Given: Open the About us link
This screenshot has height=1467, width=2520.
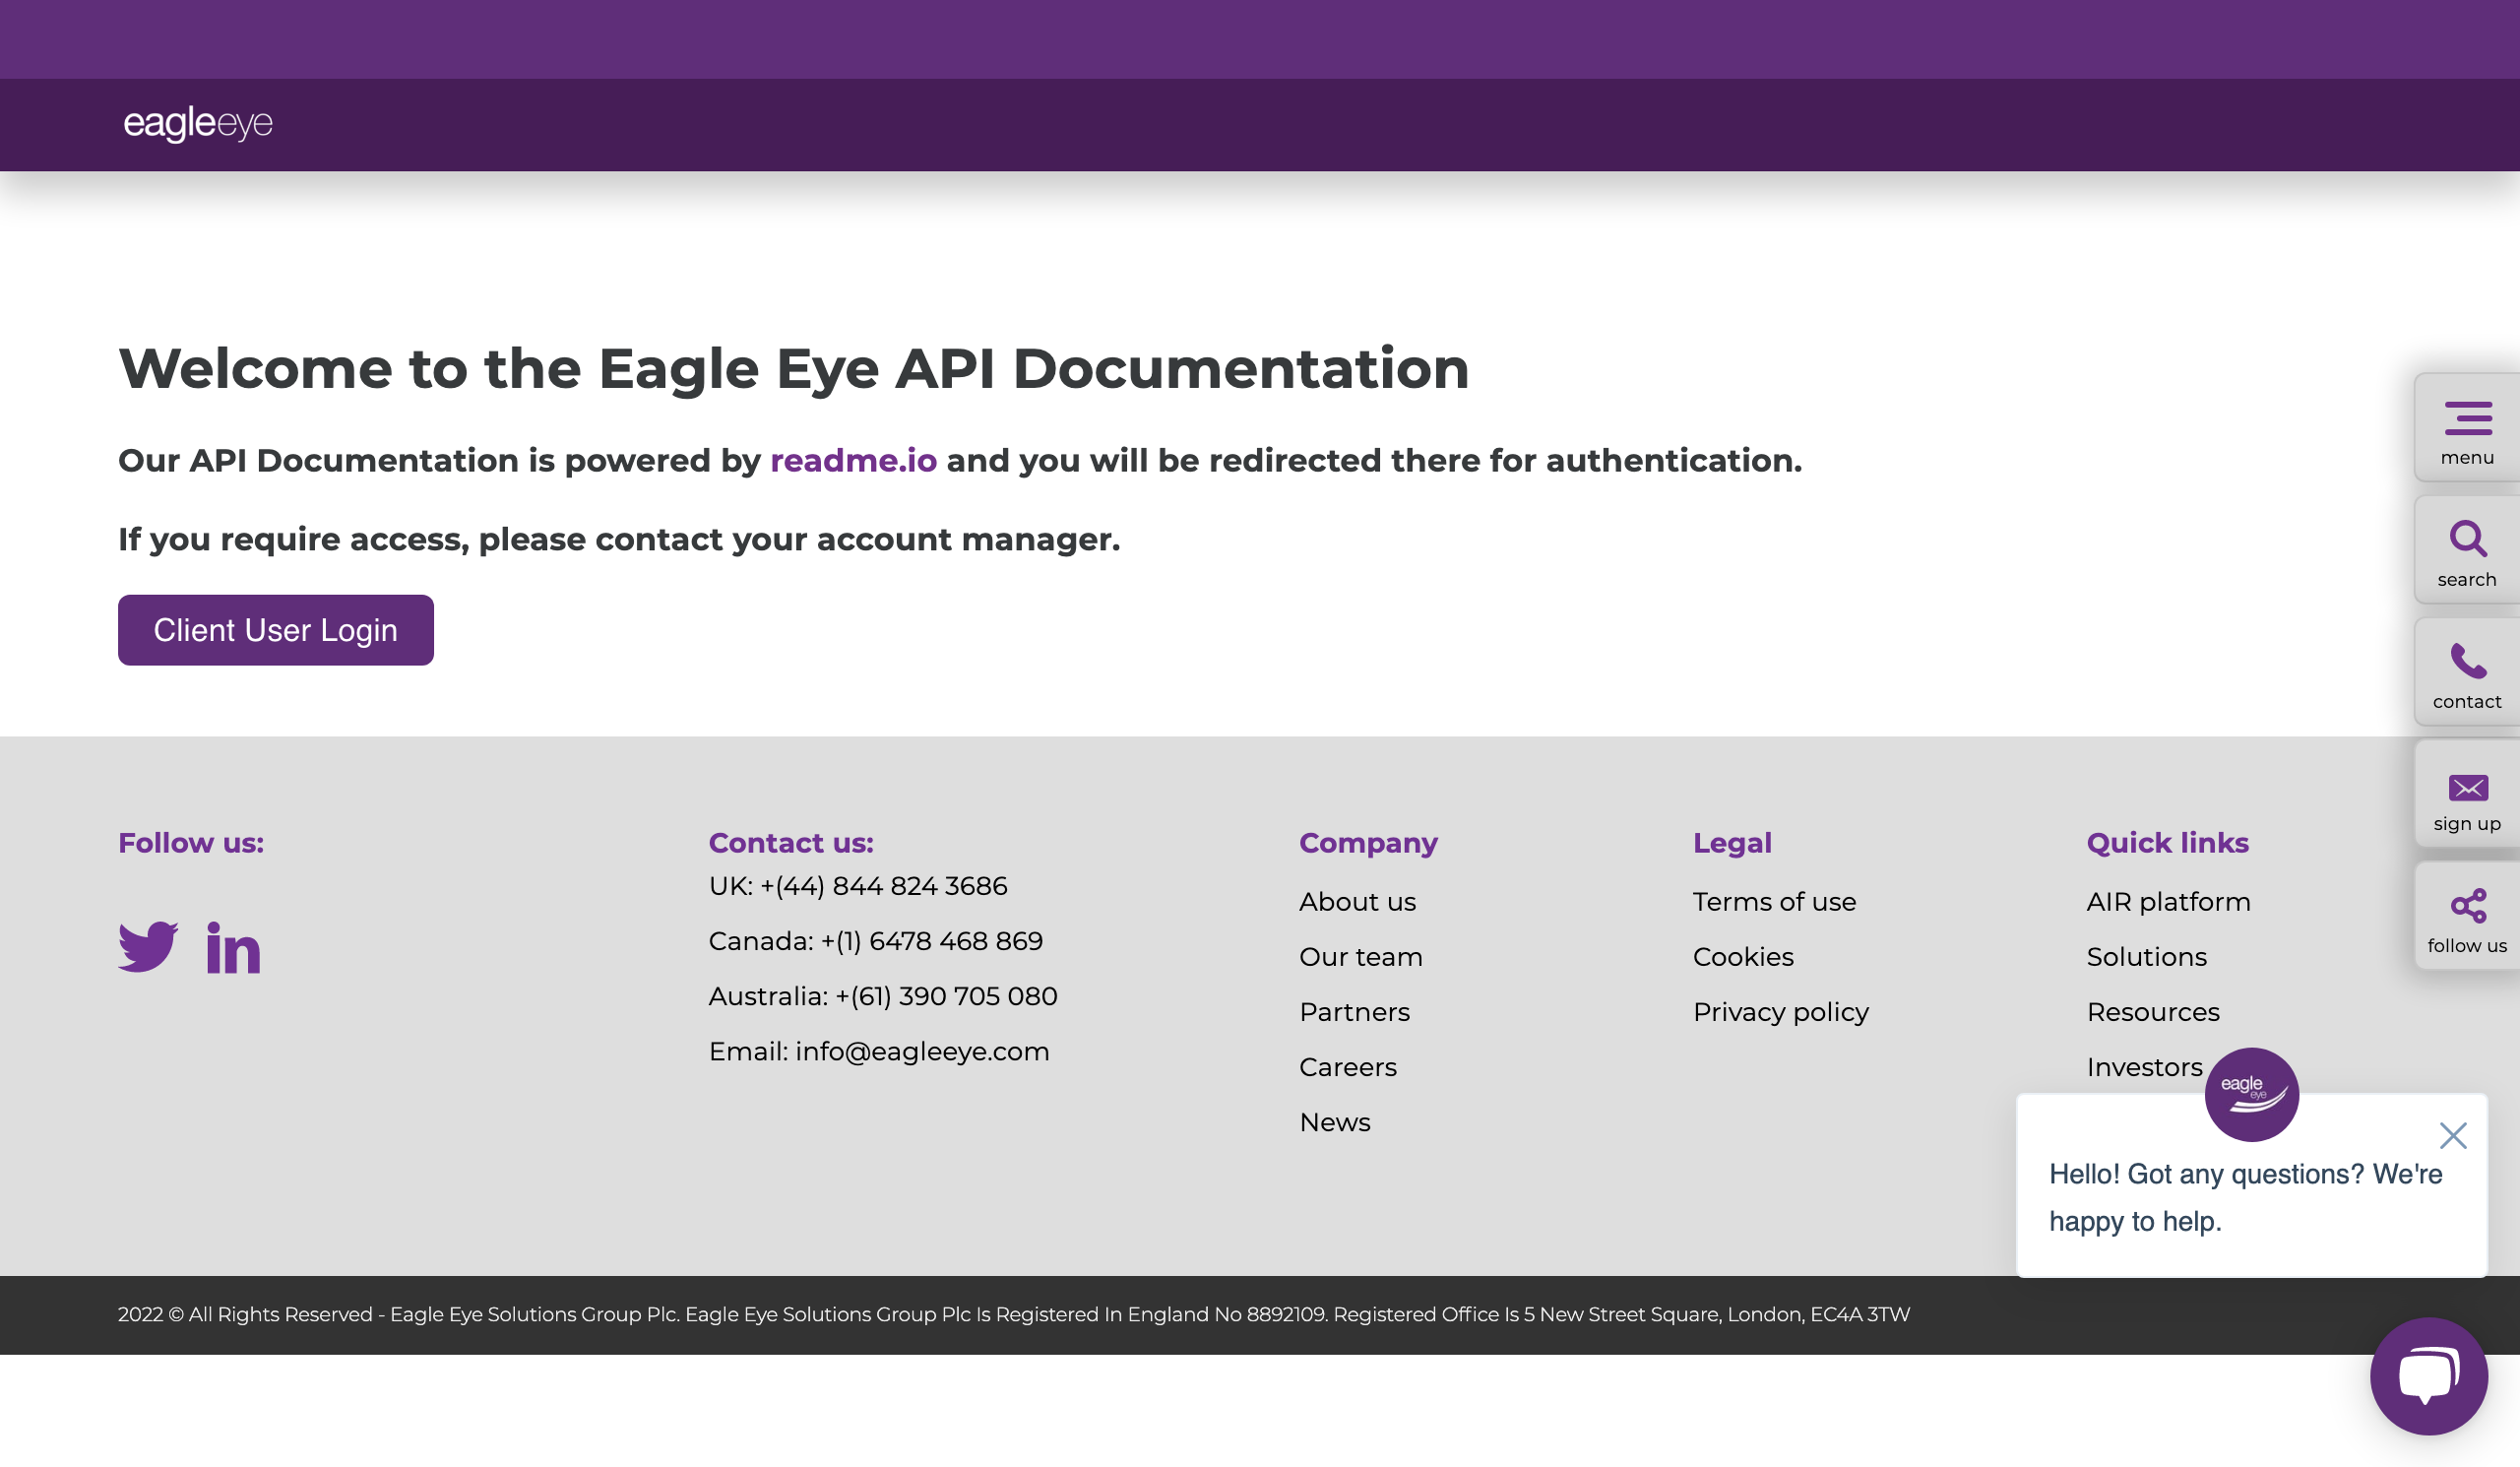Looking at the screenshot, I should tap(1357, 902).
